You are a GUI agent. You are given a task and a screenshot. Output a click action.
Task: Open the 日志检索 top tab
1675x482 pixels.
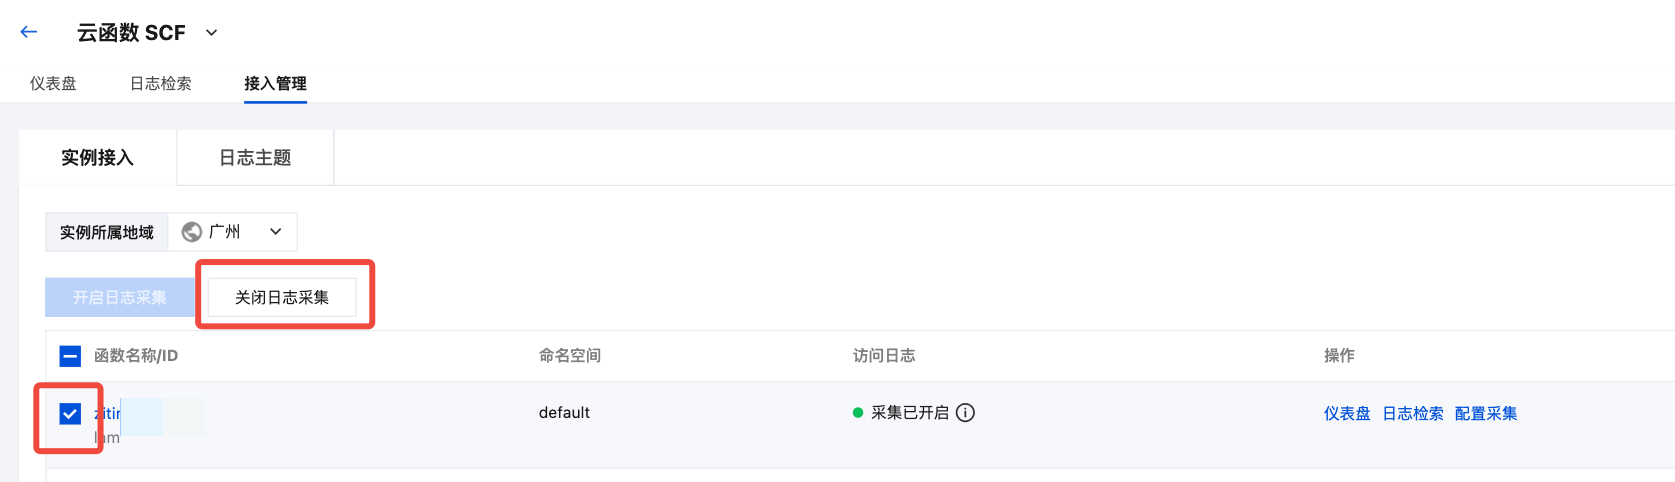(x=161, y=83)
